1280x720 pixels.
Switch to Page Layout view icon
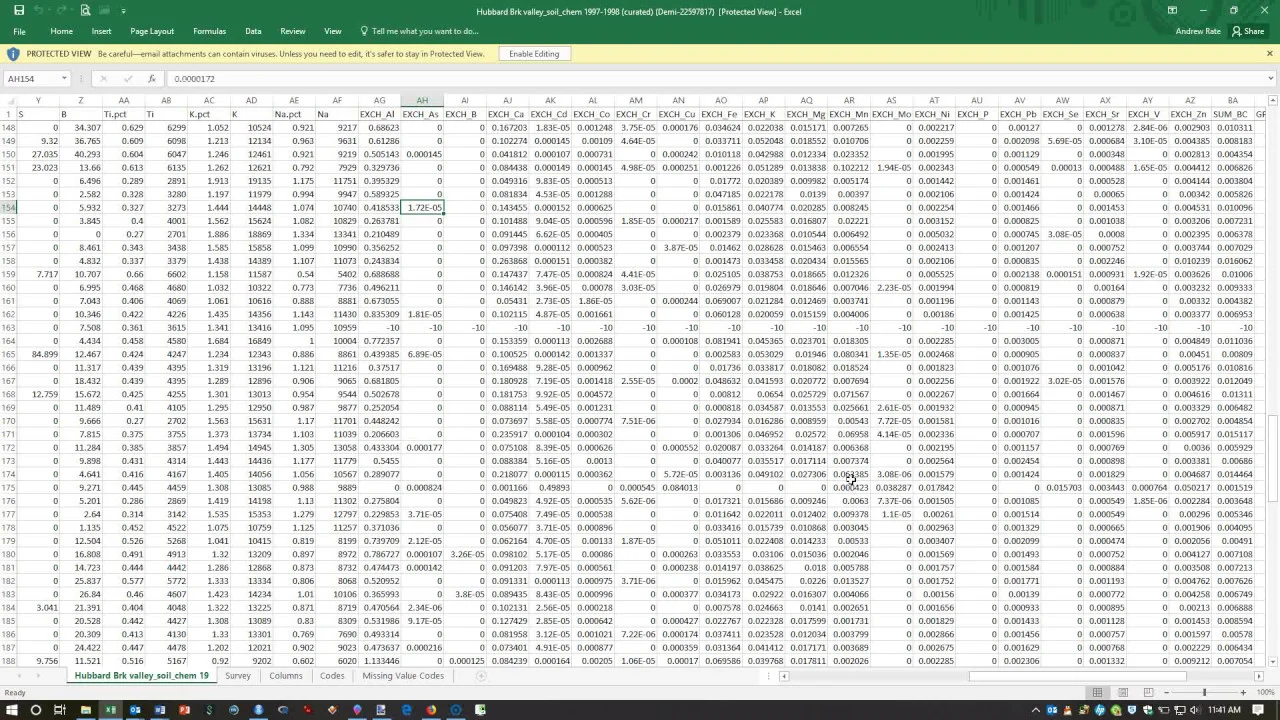pyautogui.click(x=1123, y=692)
